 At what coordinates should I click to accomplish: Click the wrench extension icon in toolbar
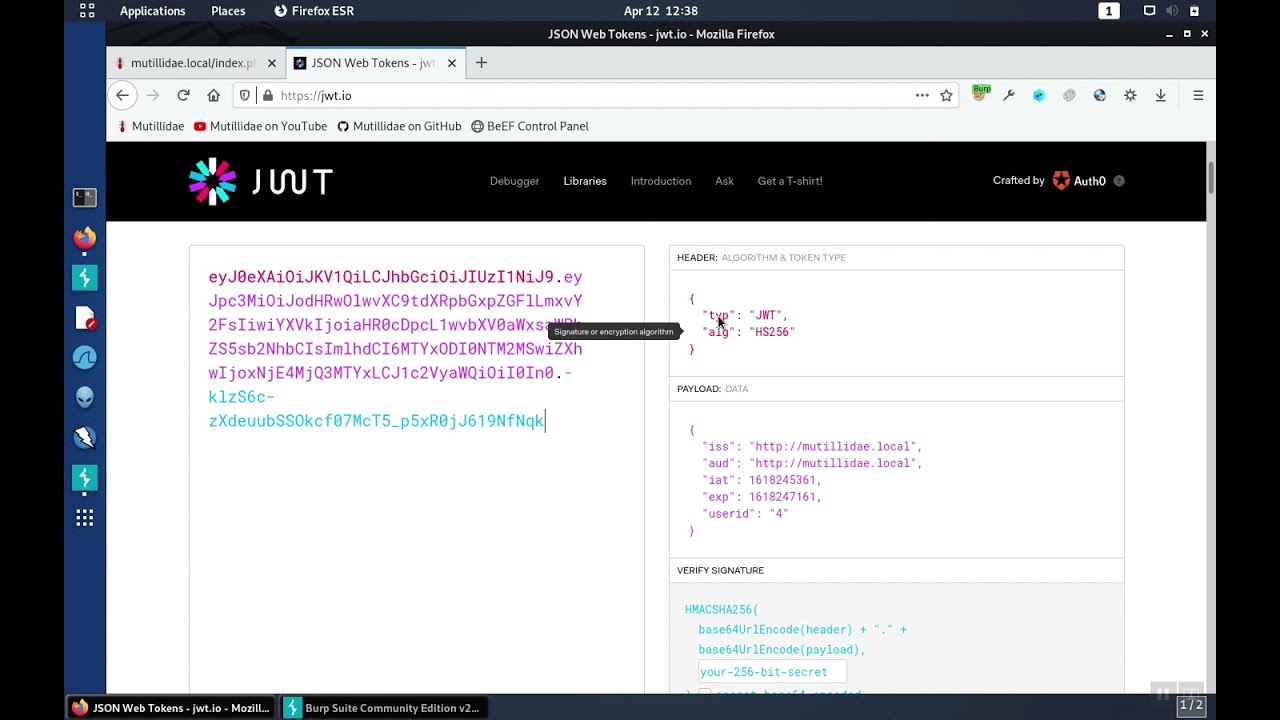(x=1009, y=95)
